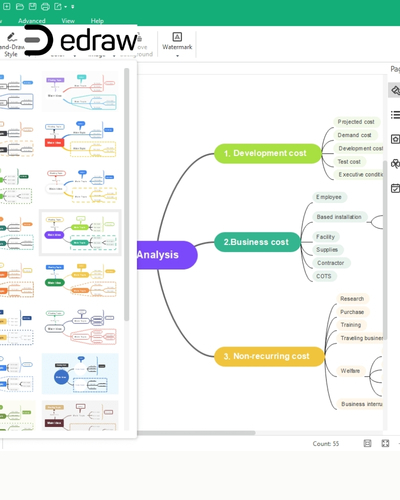Image resolution: width=400 pixels, height=500 pixels.
Task: Click the Export icon in quick toolbar
Action: 58,6
